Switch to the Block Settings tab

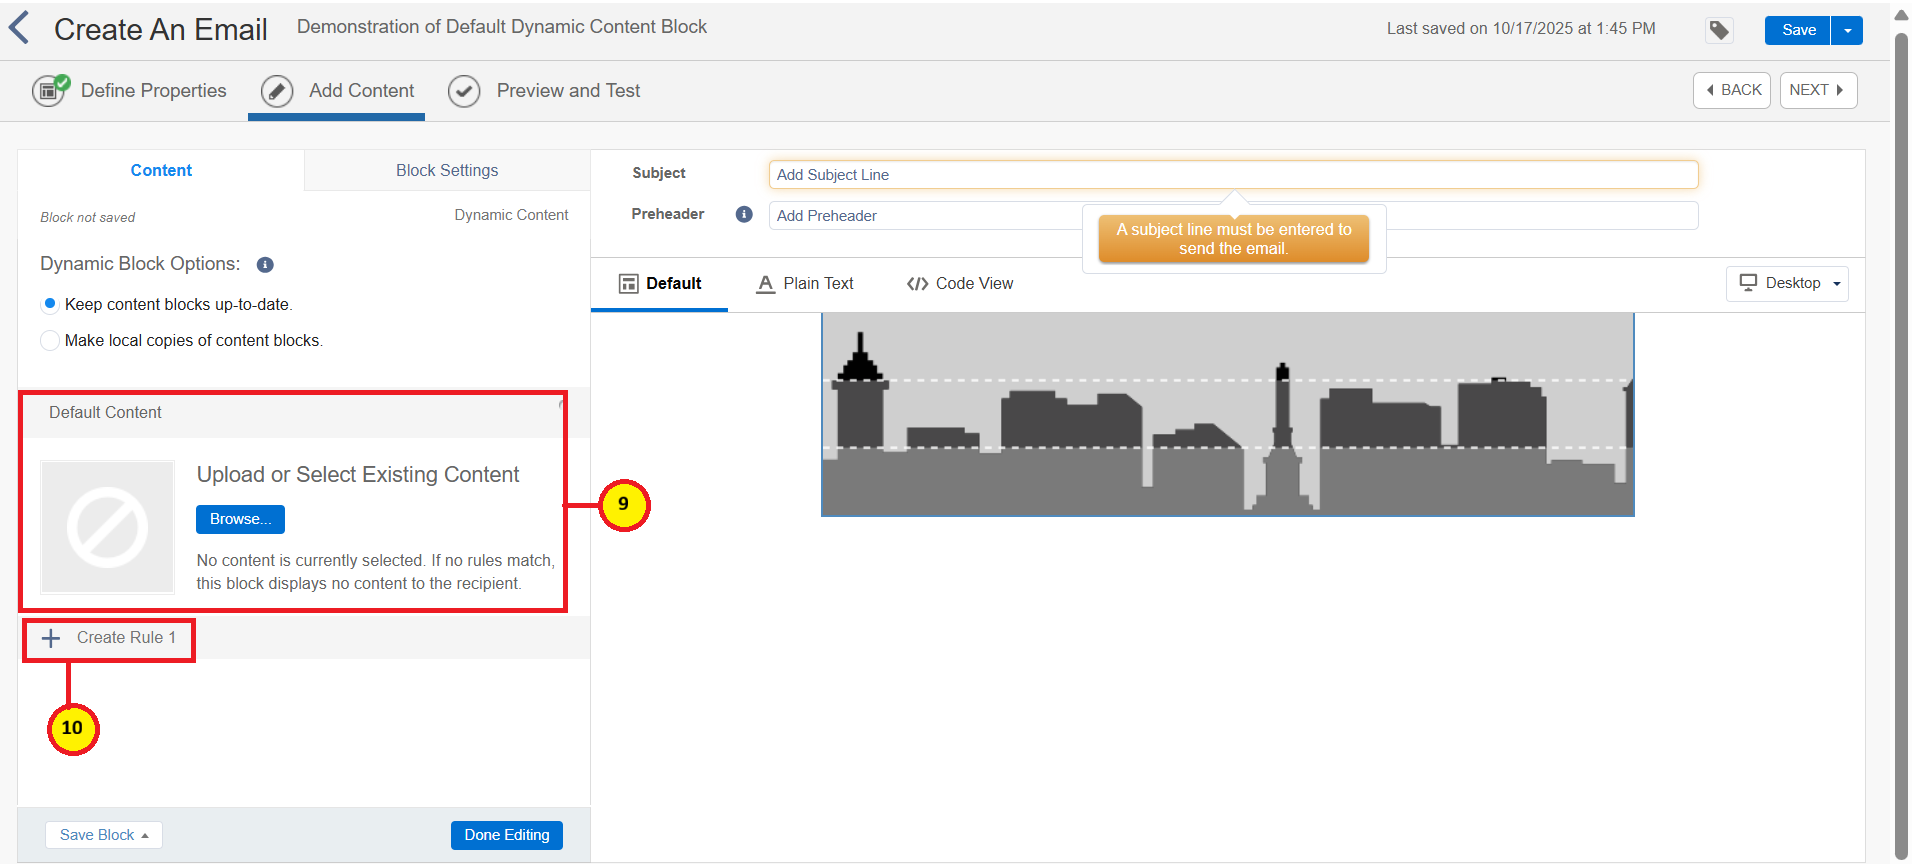(x=447, y=170)
